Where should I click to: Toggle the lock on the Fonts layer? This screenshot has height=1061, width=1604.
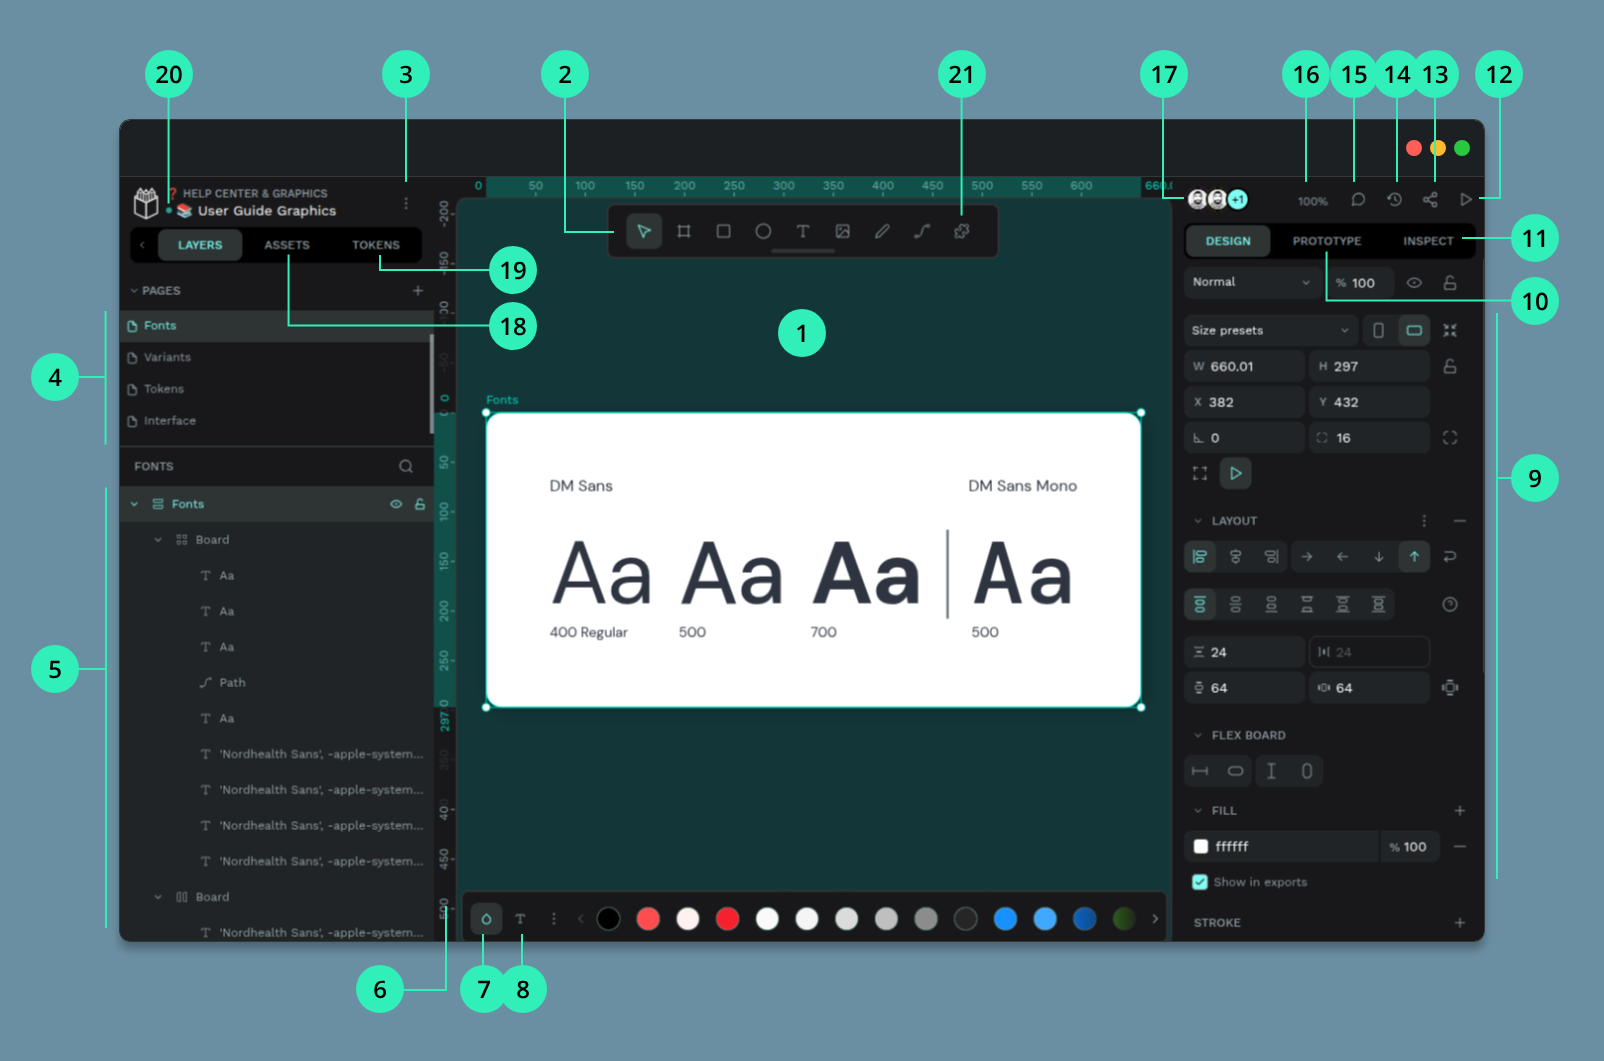pos(420,504)
